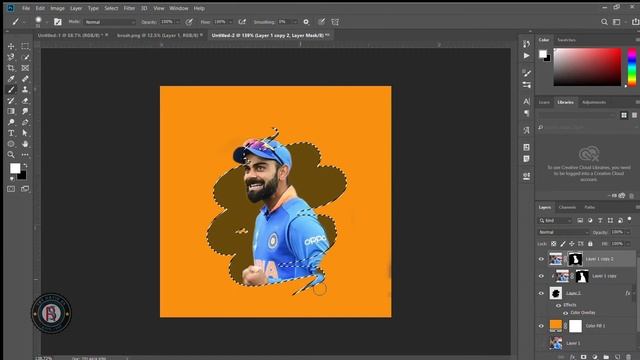
Task: Collapse Layer 2 effects with fx arrow
Action: point(633,293)
